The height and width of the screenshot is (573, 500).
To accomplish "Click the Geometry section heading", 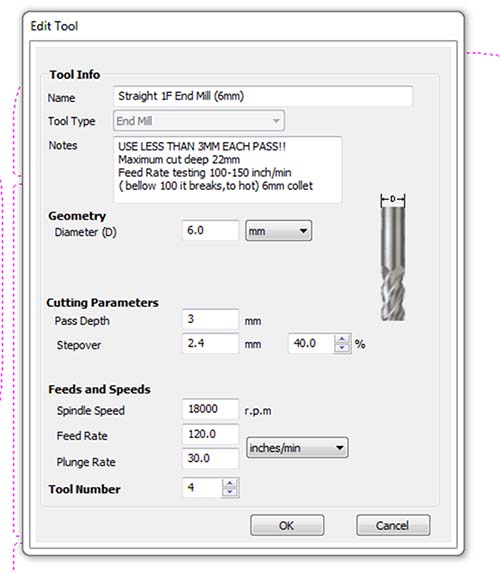I will [x=77, y=216].
